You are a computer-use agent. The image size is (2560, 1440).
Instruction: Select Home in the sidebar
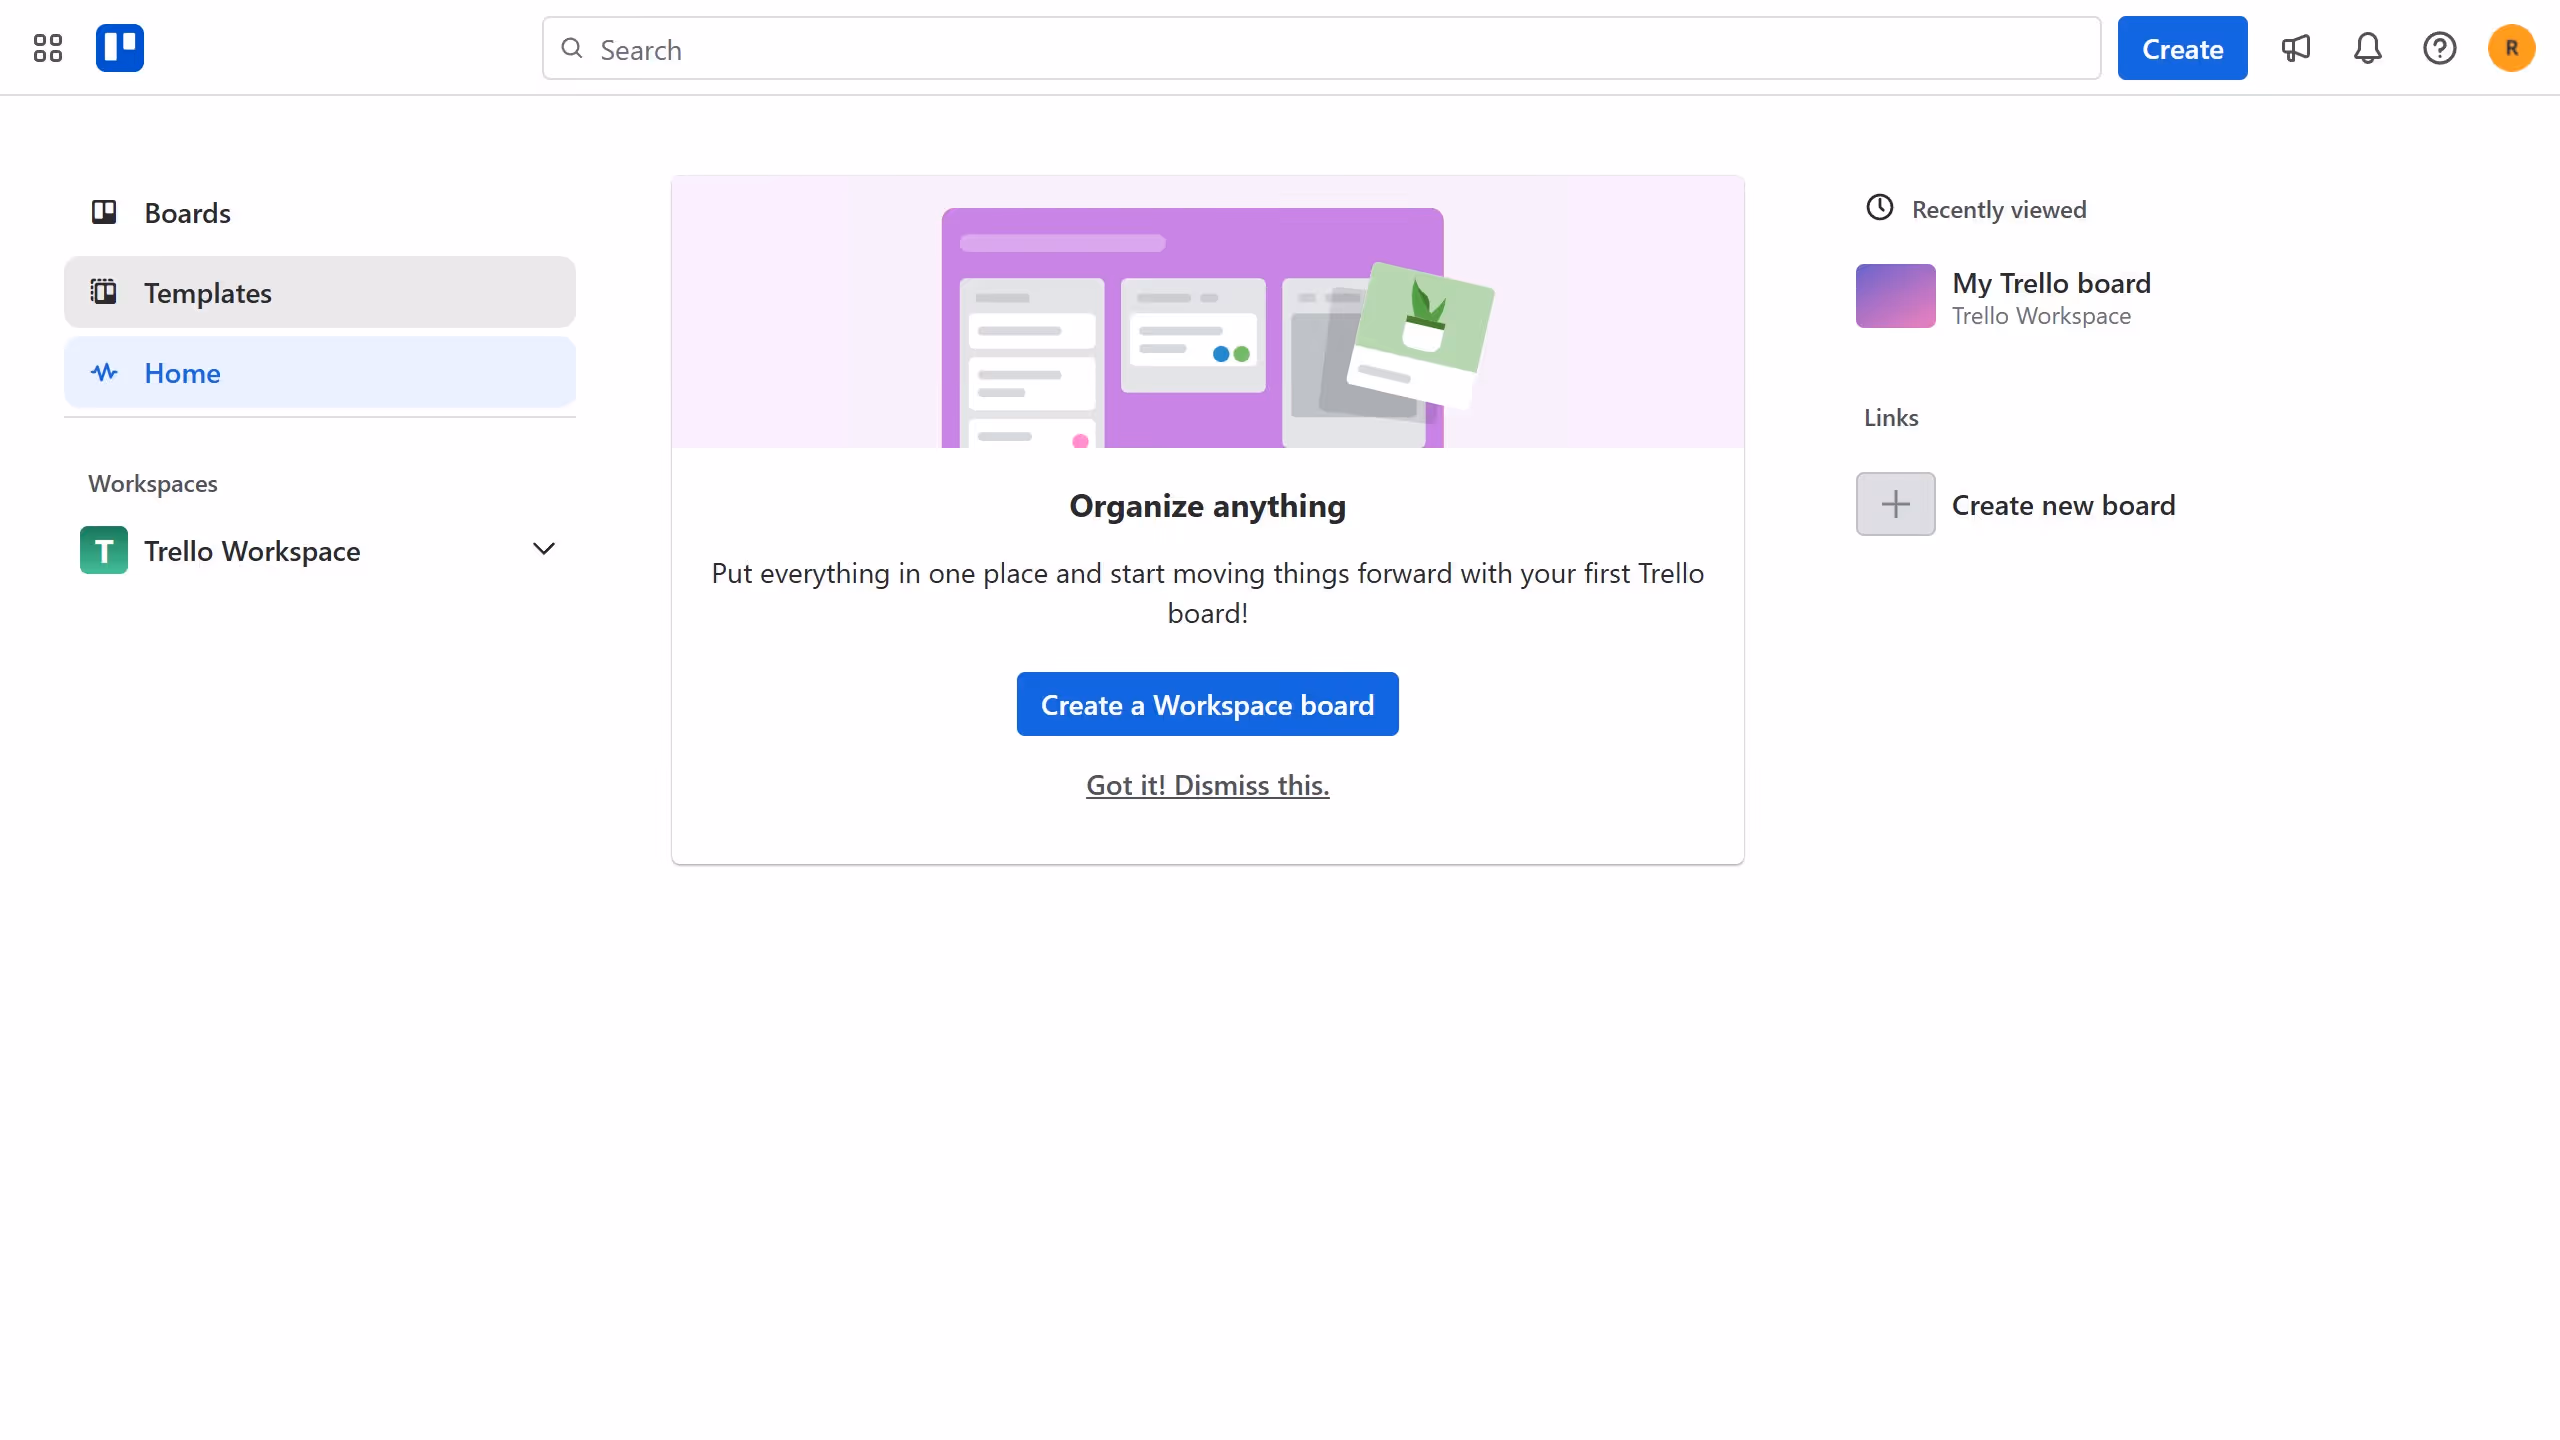[x=320, y=372]
